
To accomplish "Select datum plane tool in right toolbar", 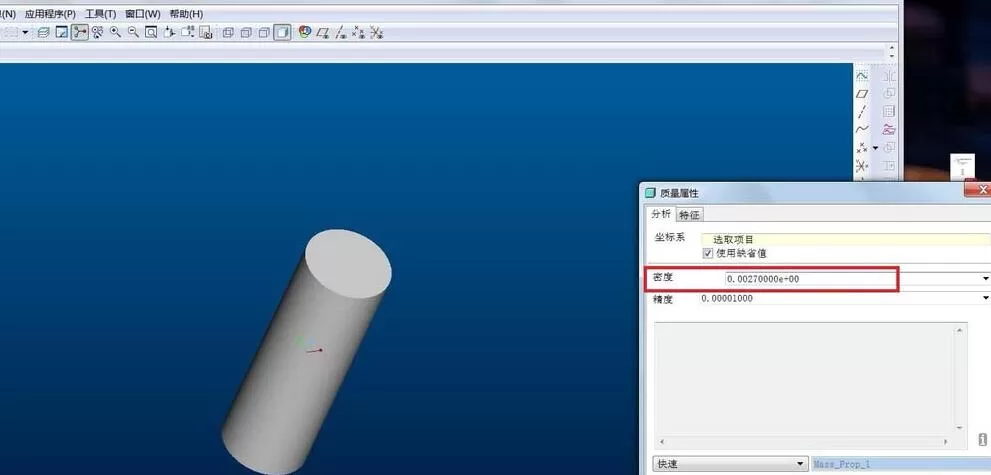I will (862, 93).
